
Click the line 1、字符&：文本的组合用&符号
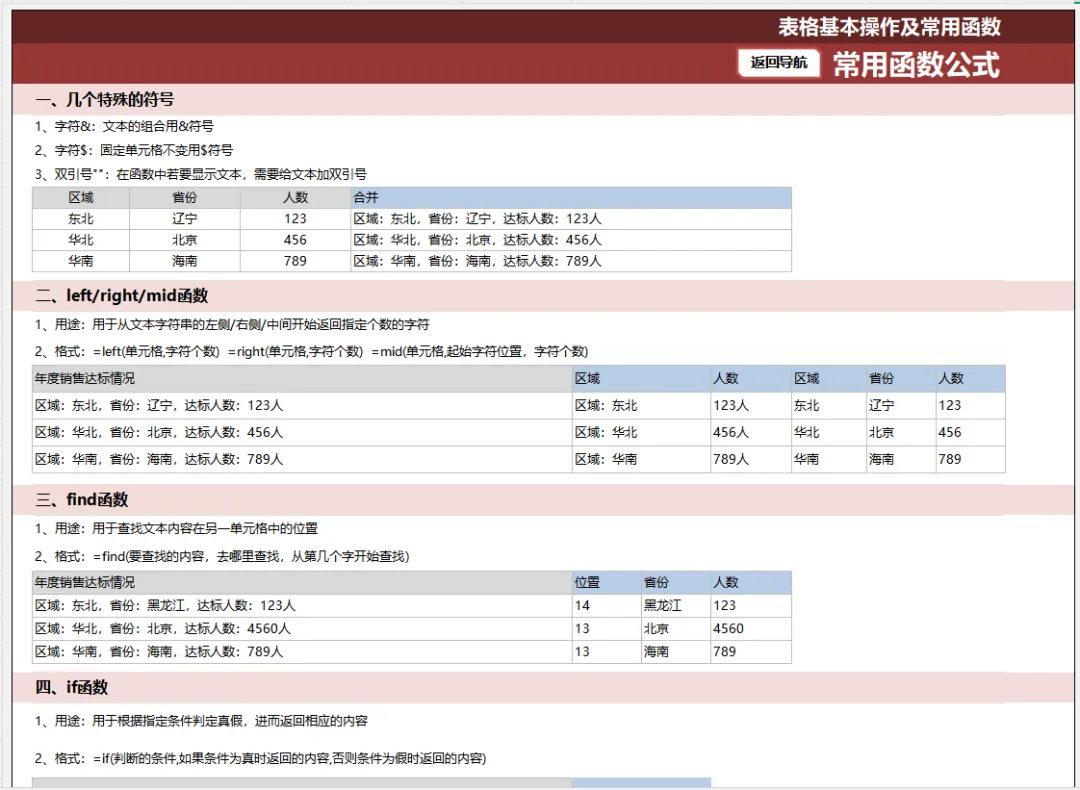pos(124,126)
